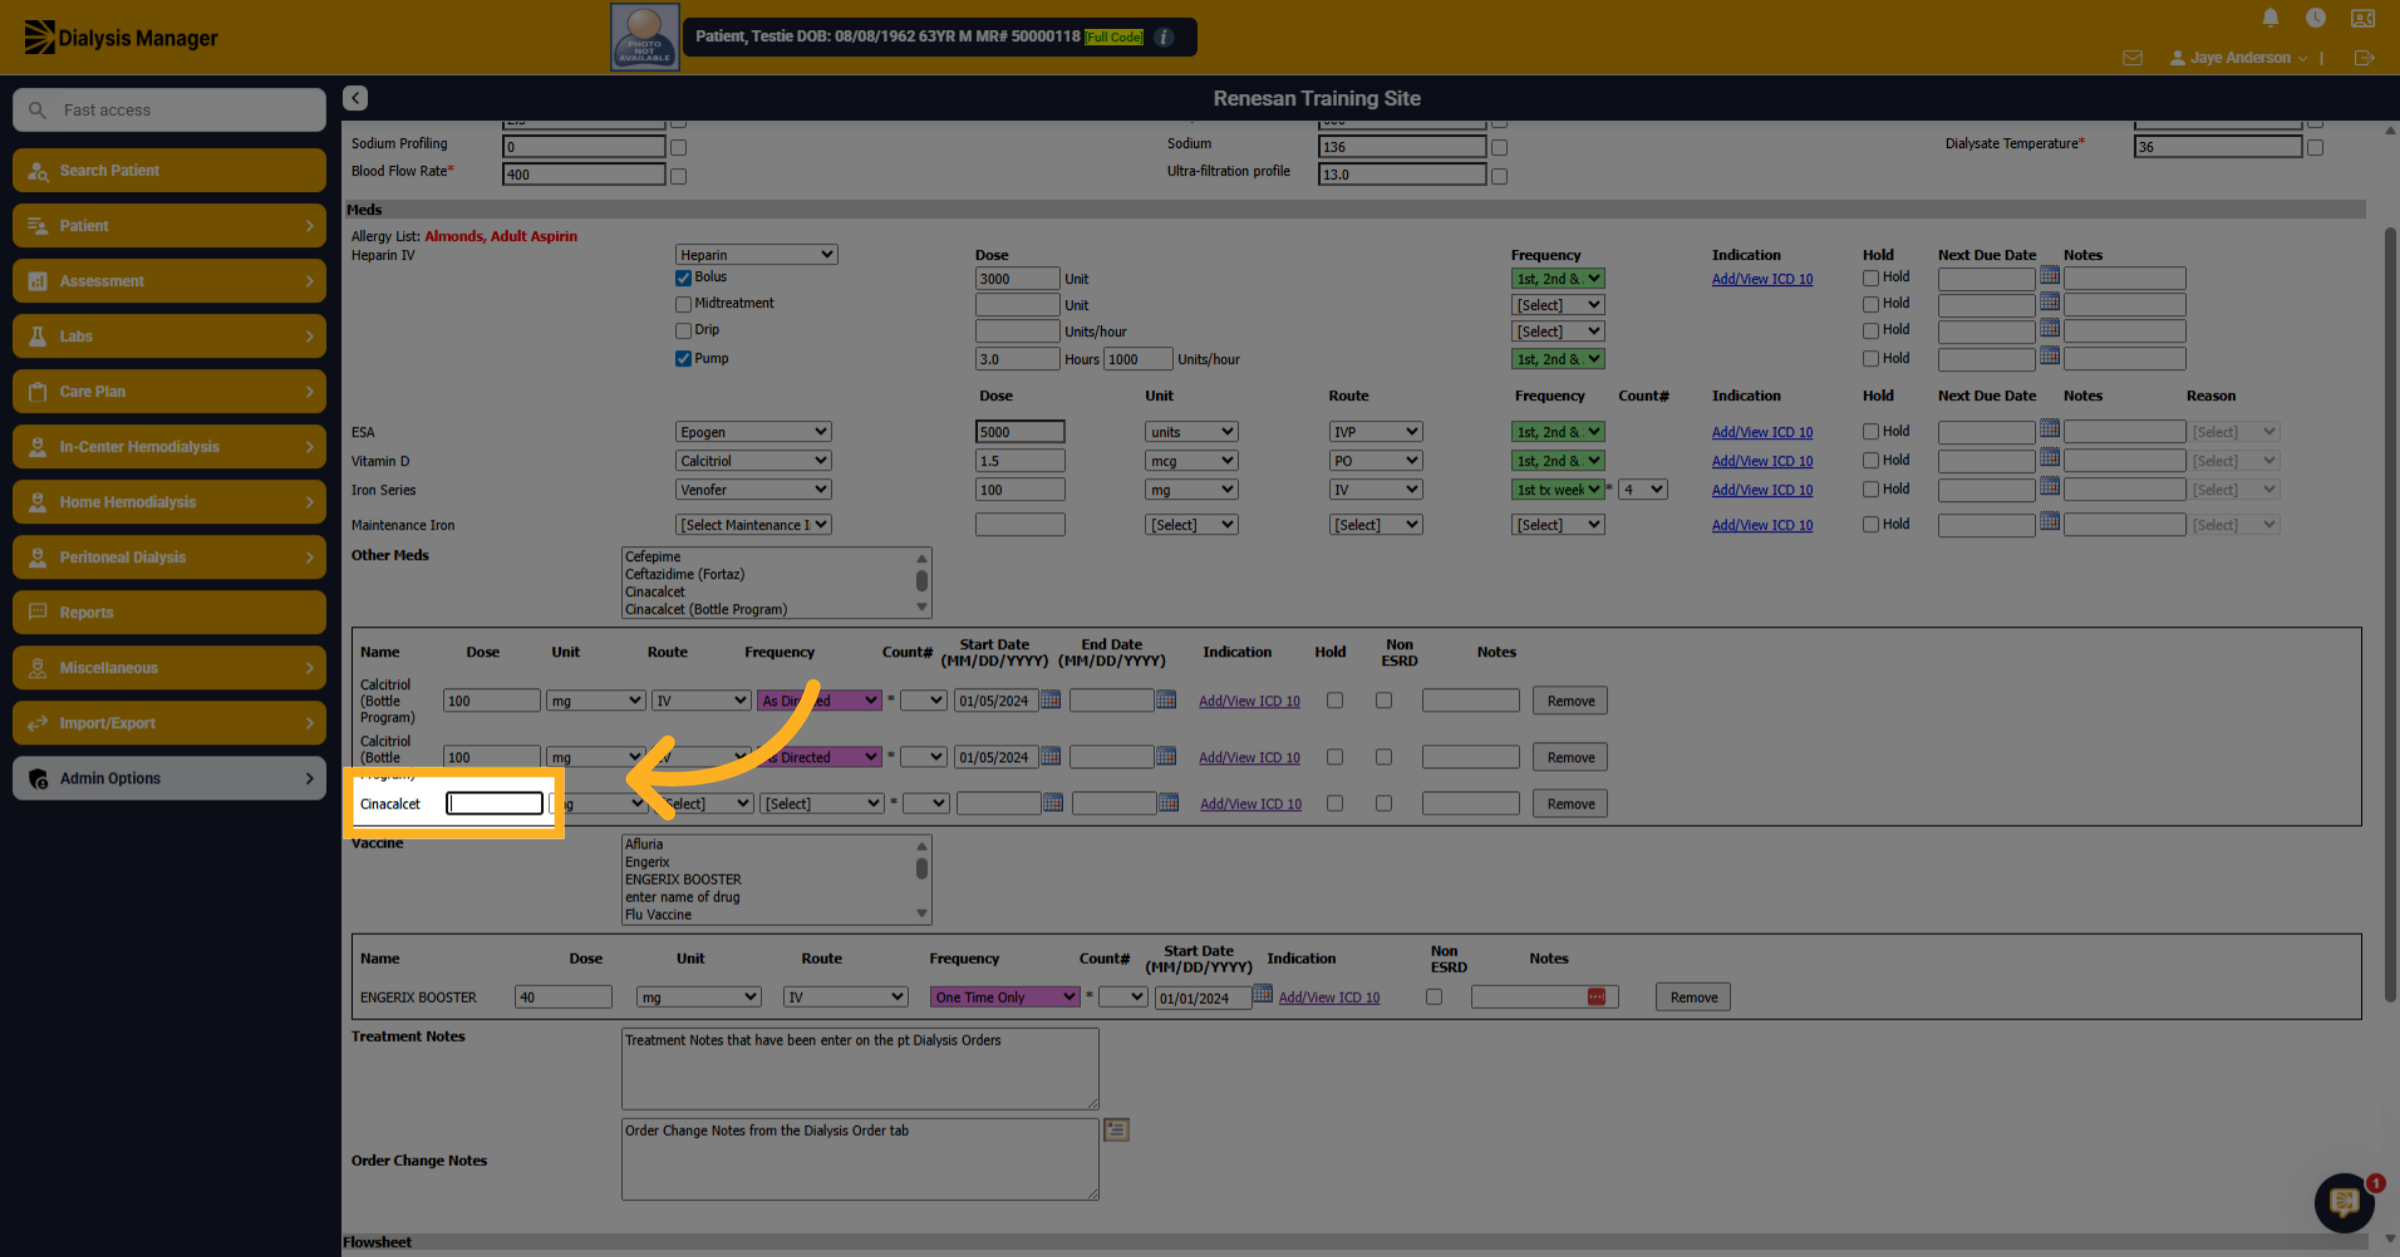Open the Reports menu

(x=169, y=612)
